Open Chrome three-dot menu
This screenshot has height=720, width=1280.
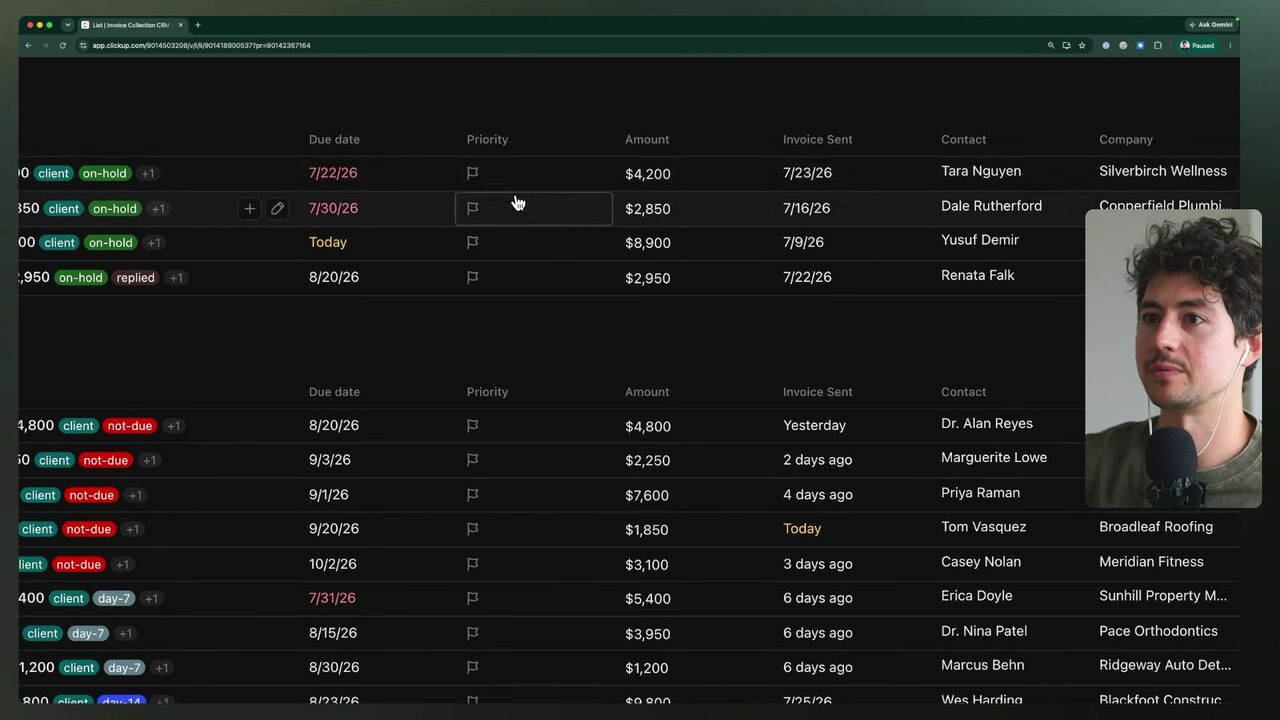pos(1230,45)
